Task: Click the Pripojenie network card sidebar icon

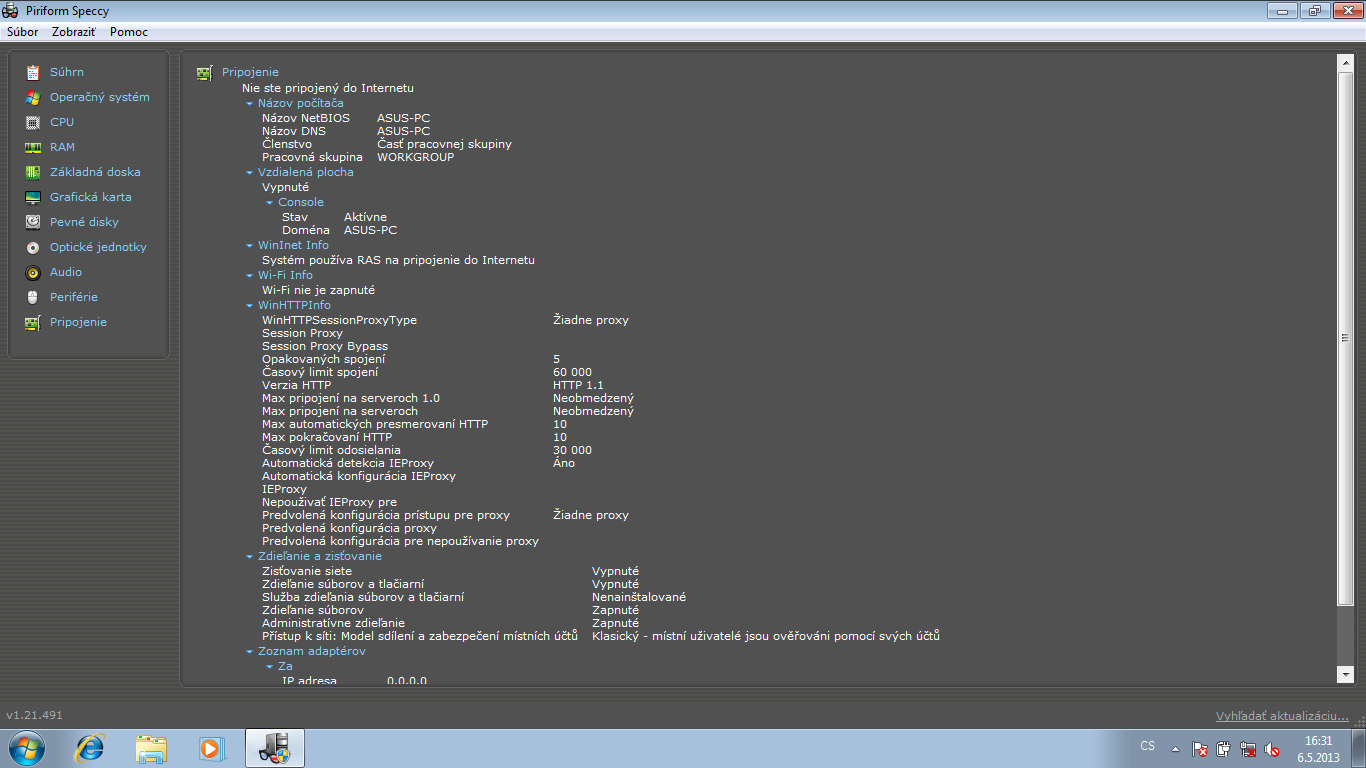Action: (x=33, y=322)
